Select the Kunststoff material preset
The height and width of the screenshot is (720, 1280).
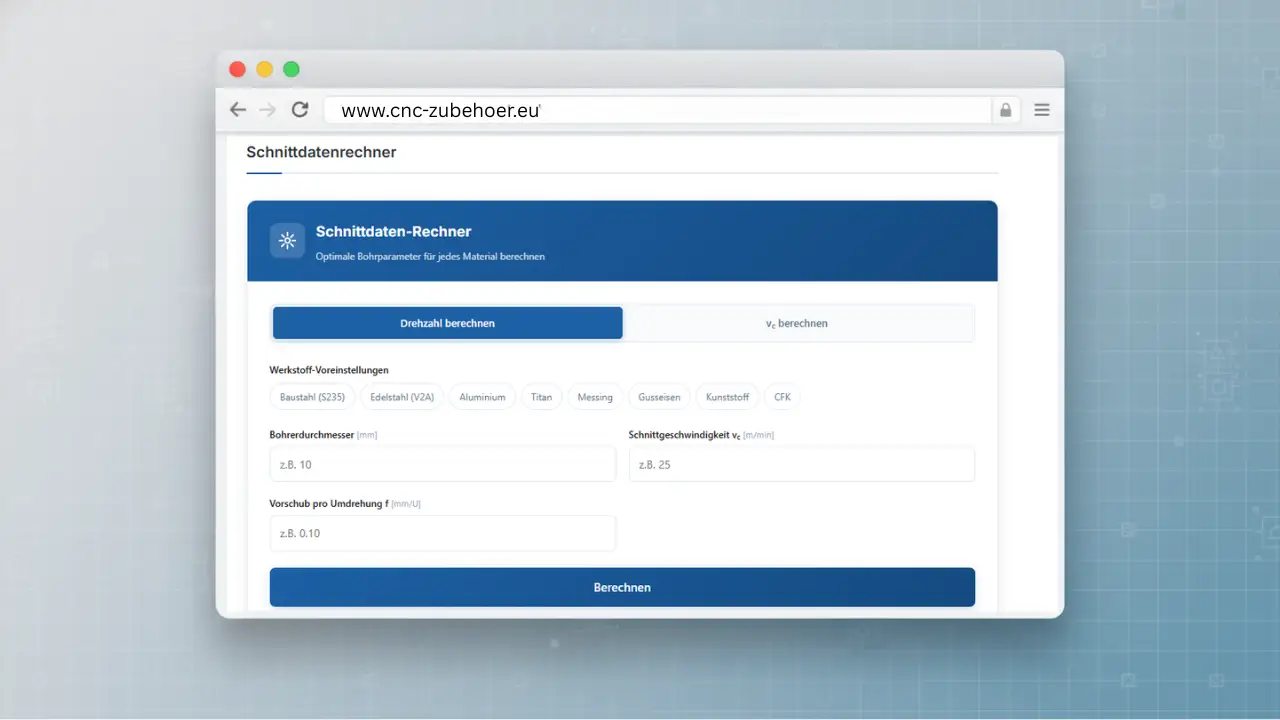point(727,397)
